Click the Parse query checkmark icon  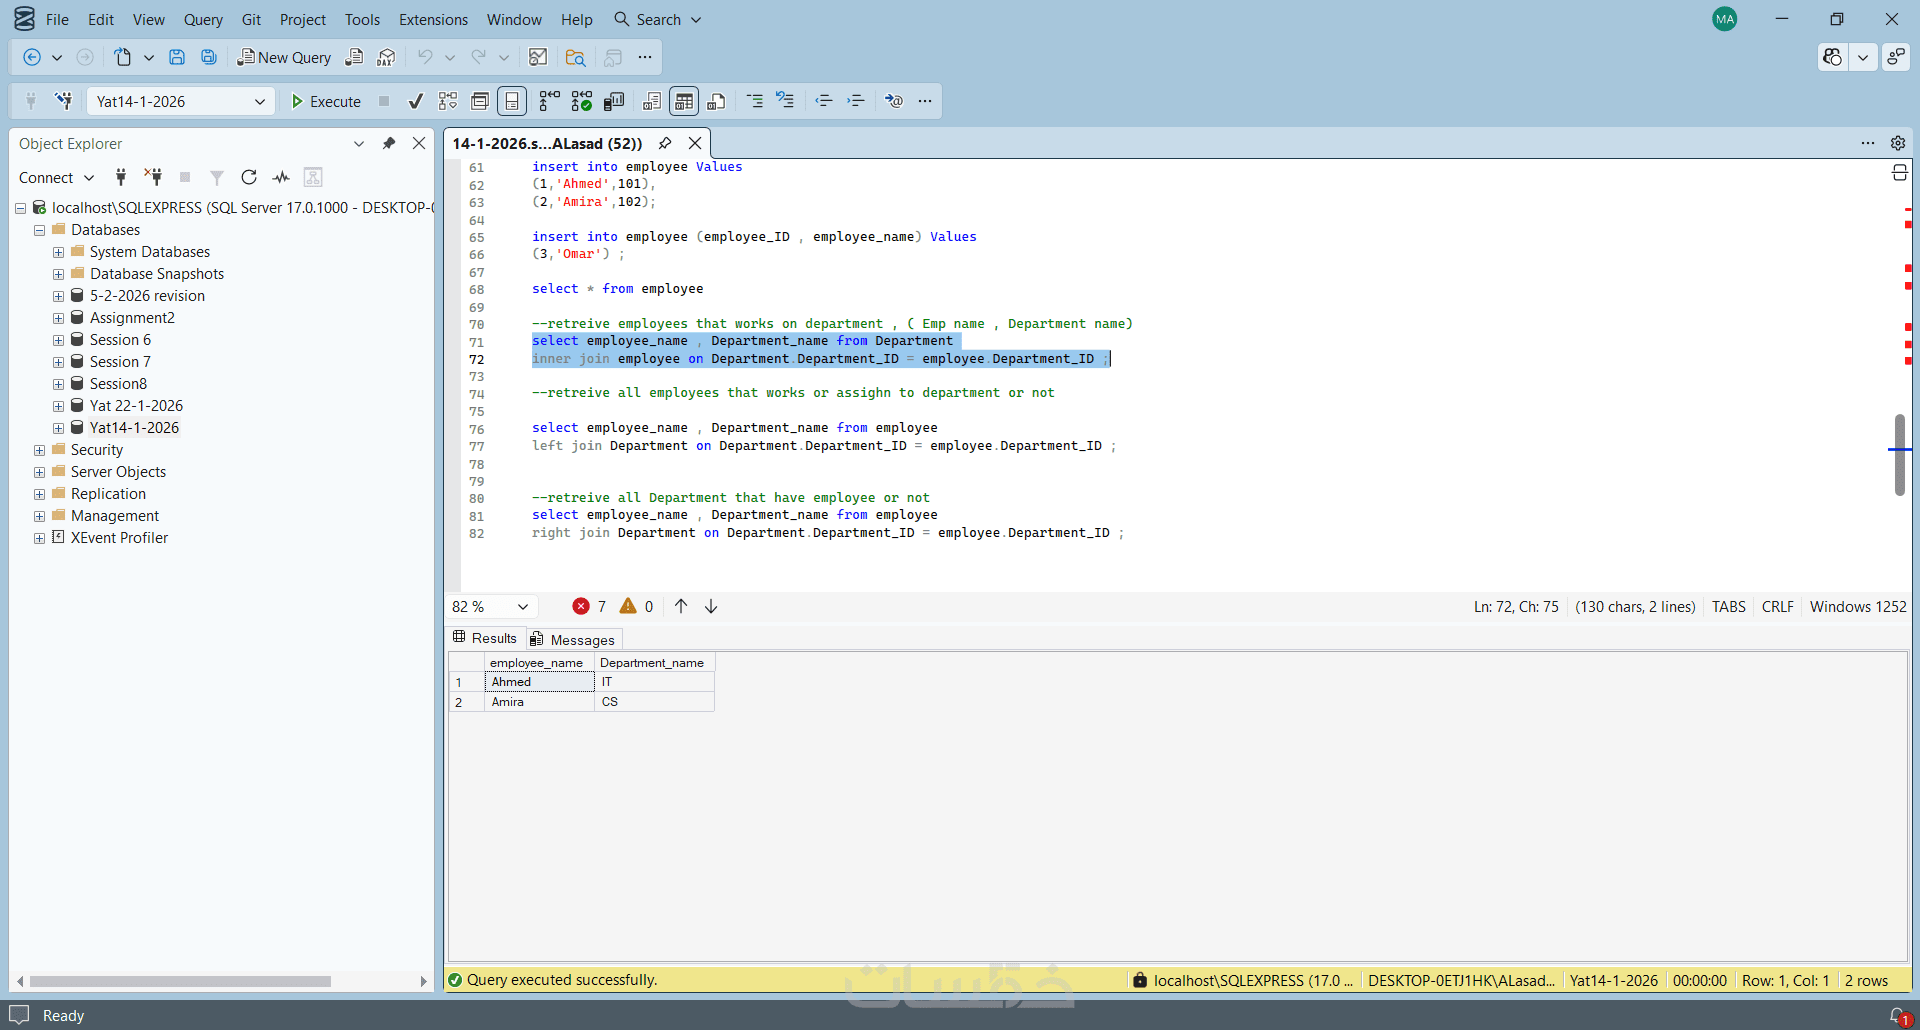pos(416,101)
